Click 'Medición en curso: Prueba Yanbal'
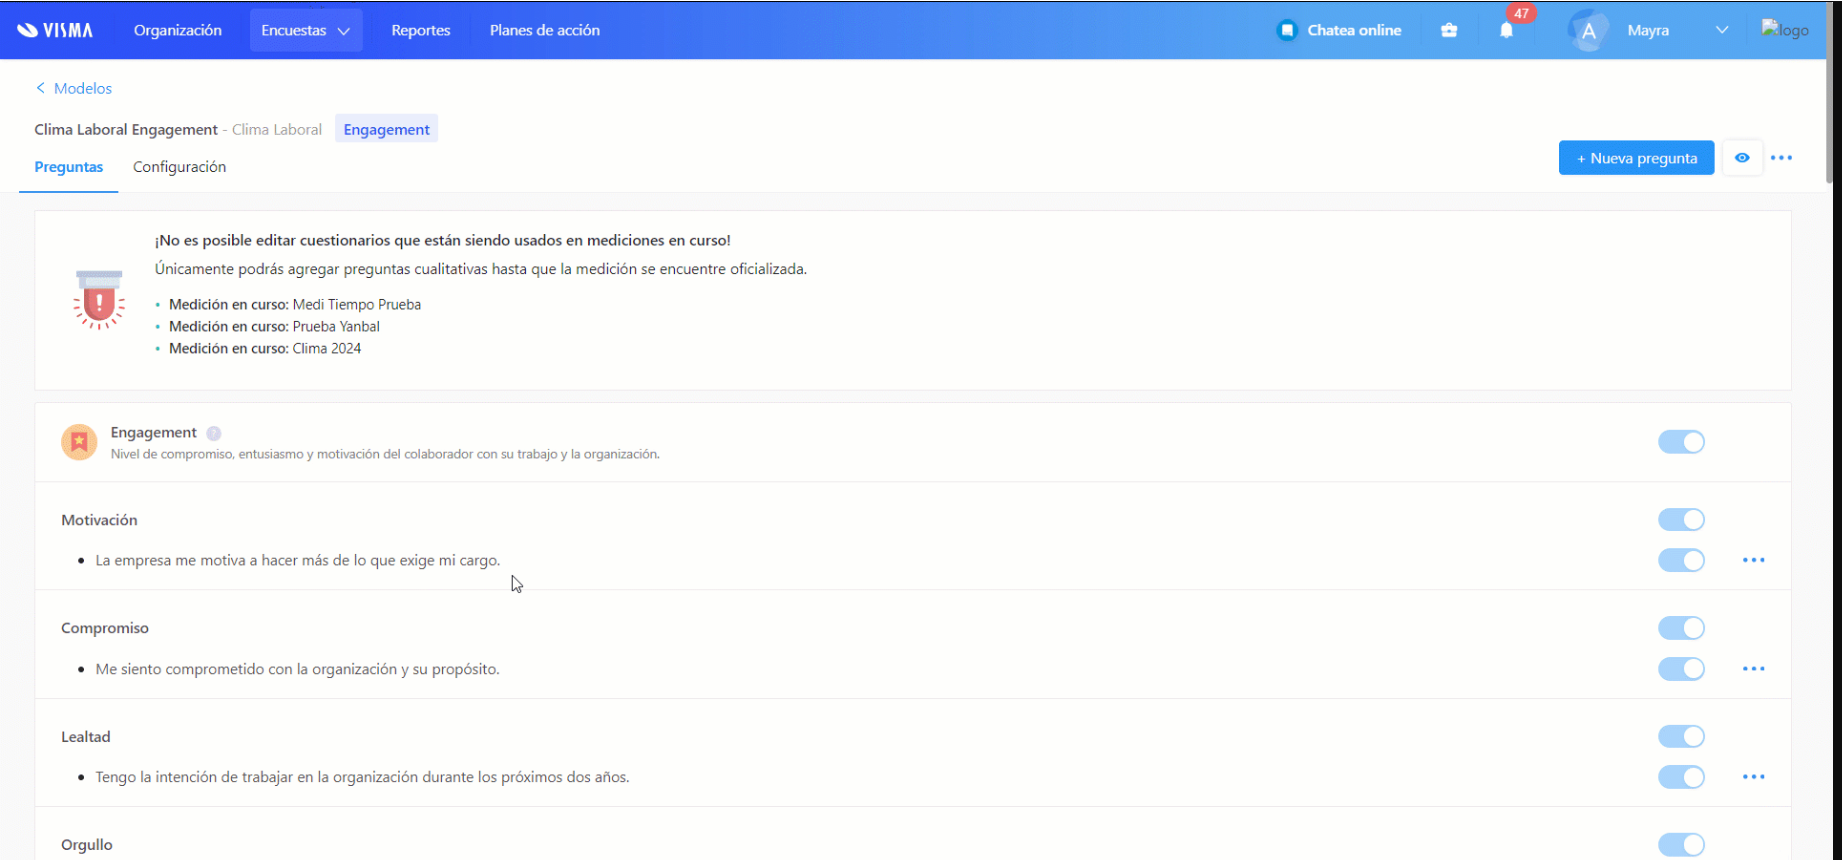The height and width of the screenshot is (860, 1842). point(274,326)
